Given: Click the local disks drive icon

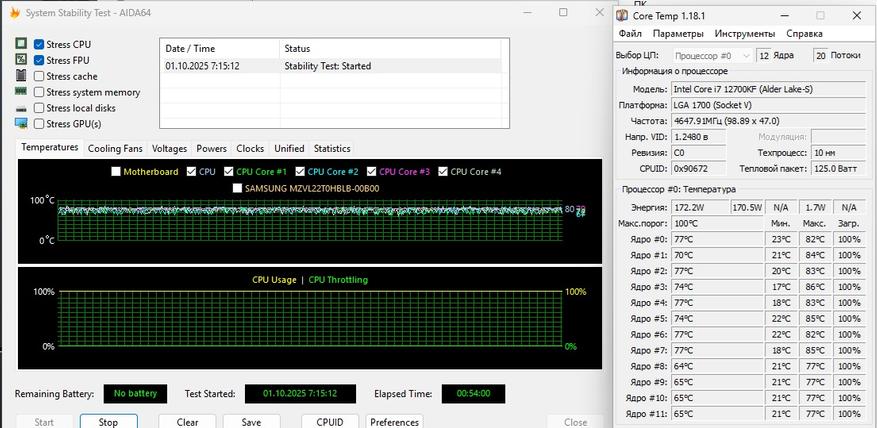Looking at the screenshot, I should click(x=21, y=108).
